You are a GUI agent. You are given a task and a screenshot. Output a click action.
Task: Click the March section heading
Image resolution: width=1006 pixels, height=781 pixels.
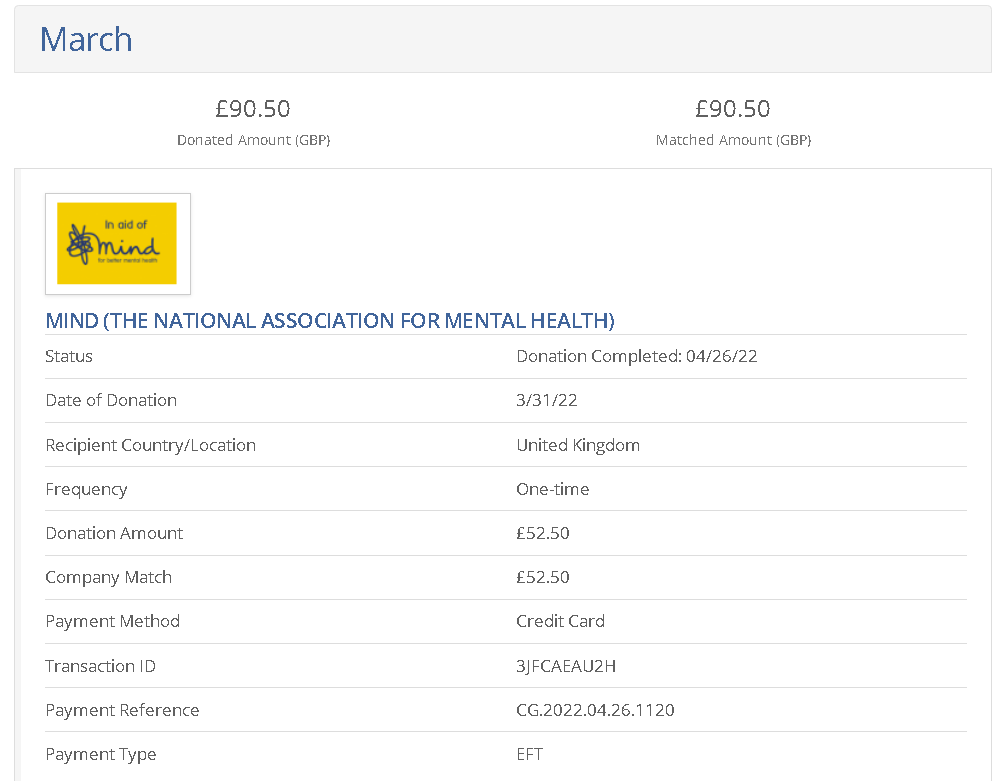coord(86,39)
